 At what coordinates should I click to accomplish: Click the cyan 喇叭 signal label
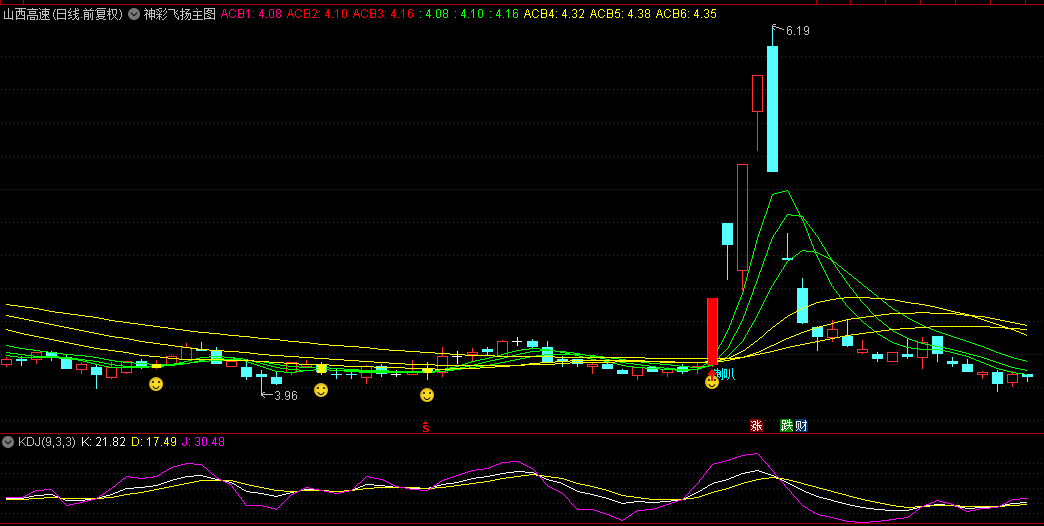click(724, 374)
